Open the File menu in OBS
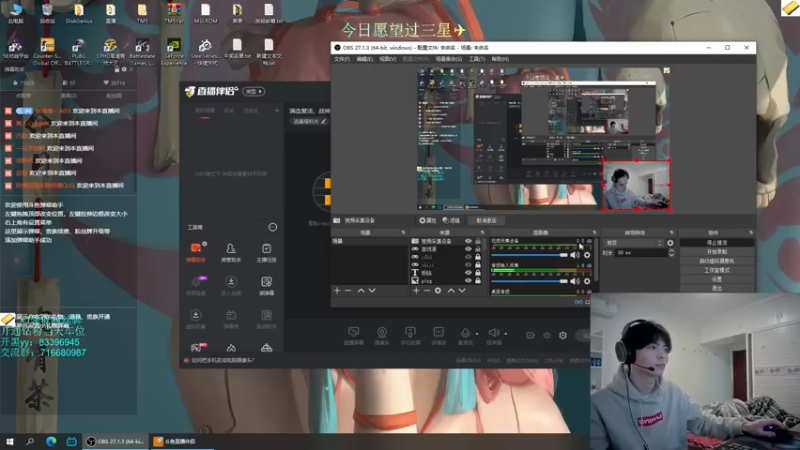This screenshot has width=800, height=450. pos(342,59)
